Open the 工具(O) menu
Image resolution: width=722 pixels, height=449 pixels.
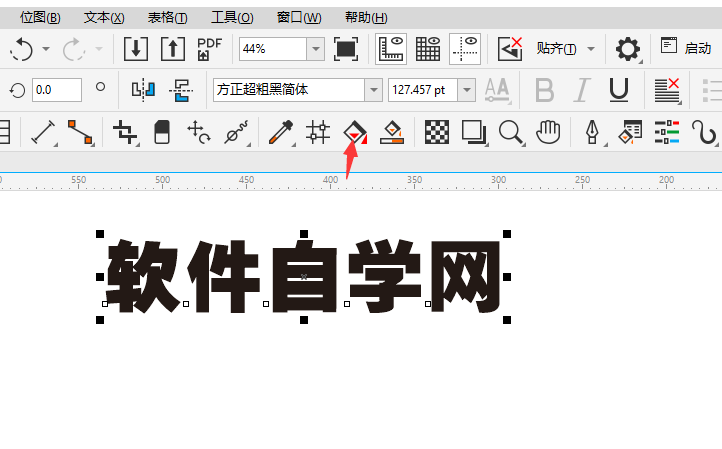[232, 17]
